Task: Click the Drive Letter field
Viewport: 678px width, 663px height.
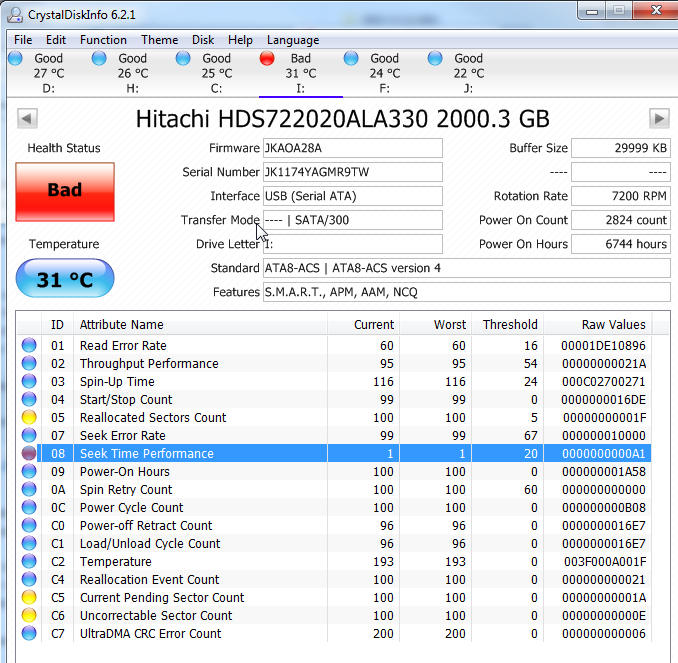Action: [x=352, y=244]
